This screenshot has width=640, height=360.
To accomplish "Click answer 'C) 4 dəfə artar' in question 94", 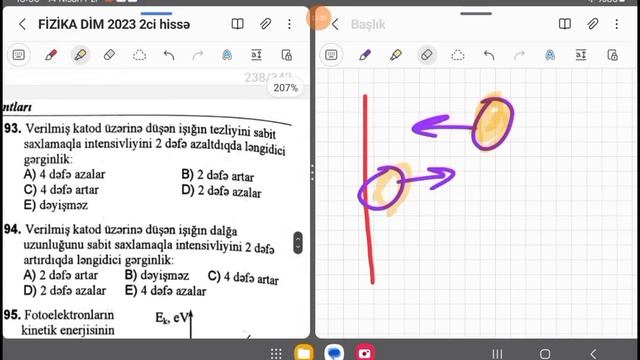I will [243, 278].
